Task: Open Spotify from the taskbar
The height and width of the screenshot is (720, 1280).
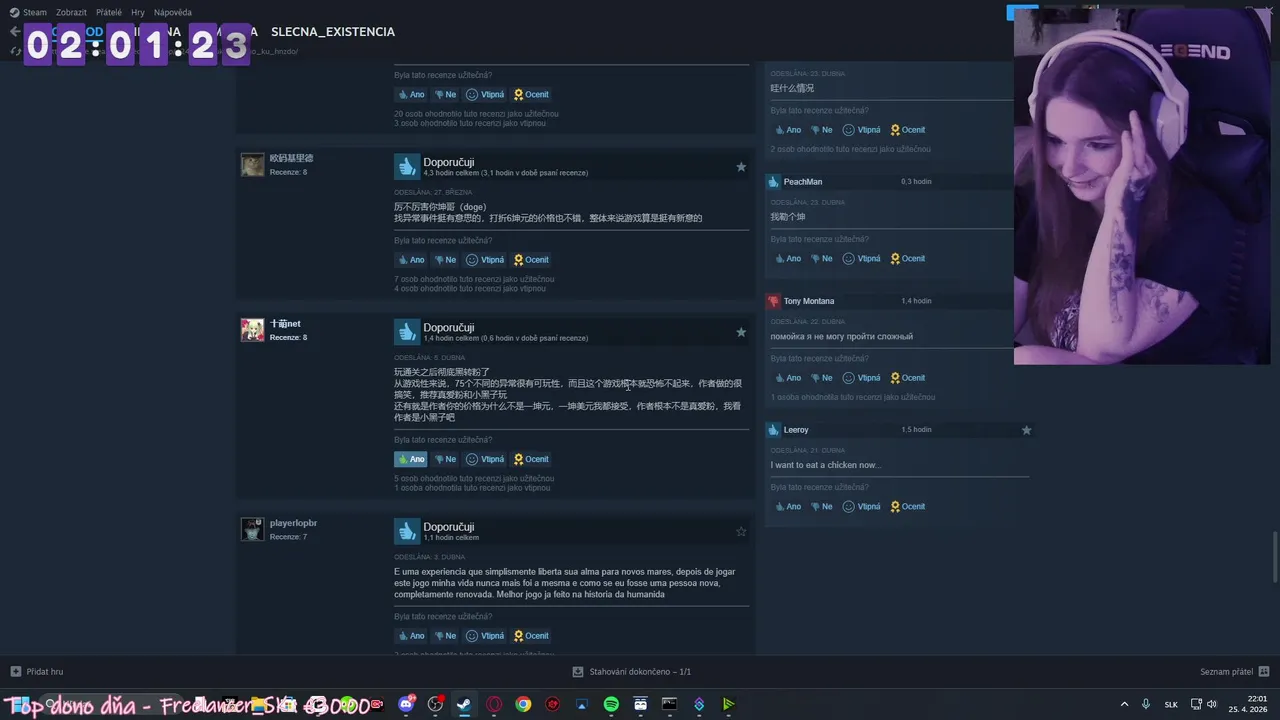Action: click(611, 704)
